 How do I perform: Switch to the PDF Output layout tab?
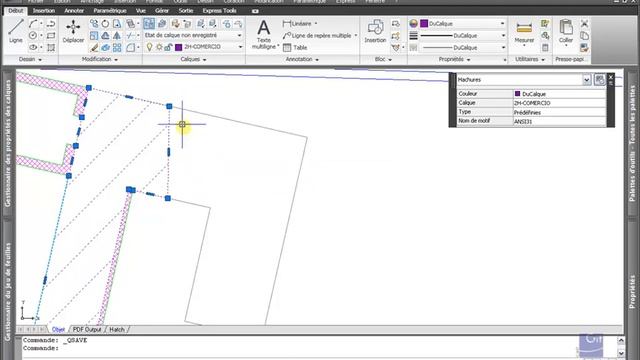(x=87, y=329)
